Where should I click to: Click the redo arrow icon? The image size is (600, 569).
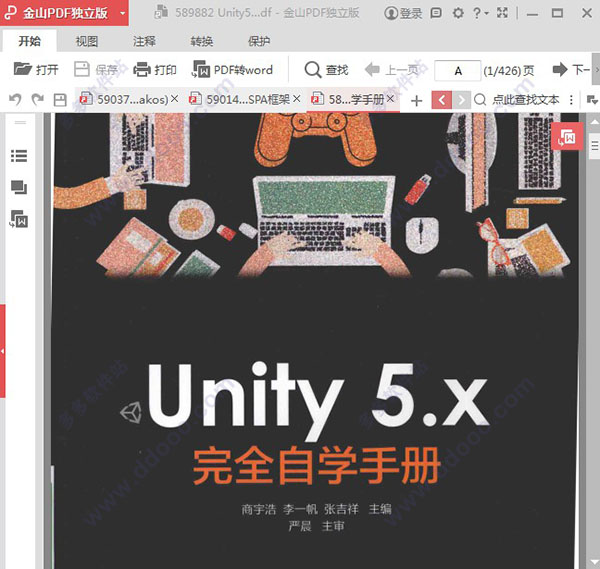click(x=38, y=99)
